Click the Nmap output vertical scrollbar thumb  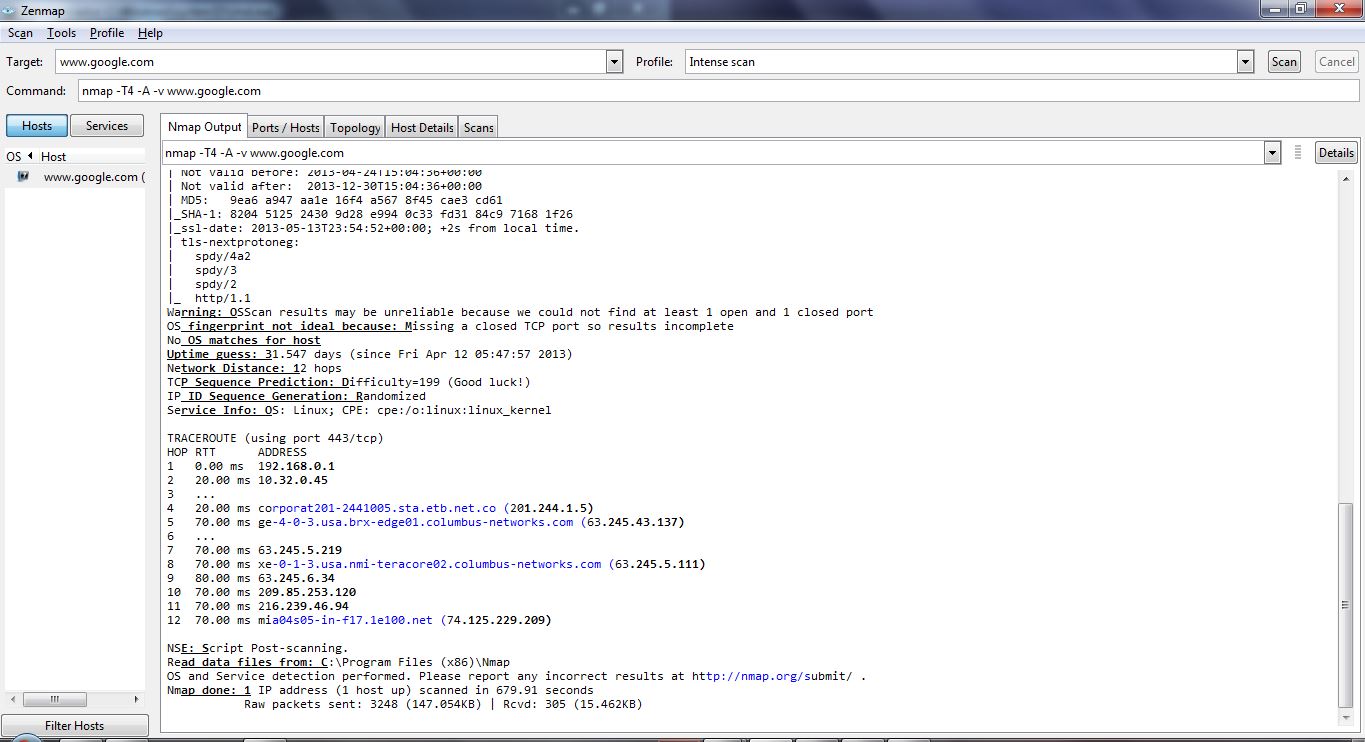(1346, 603)
